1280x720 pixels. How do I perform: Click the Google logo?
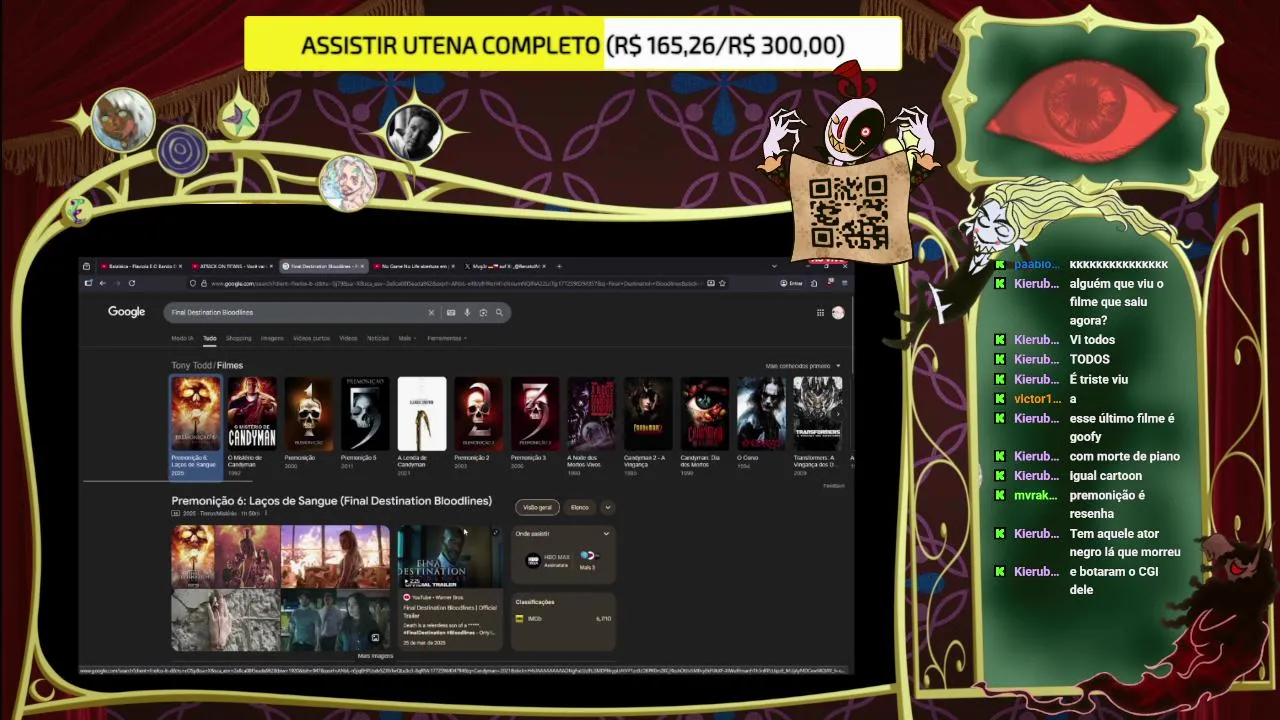tap(127, 312)
